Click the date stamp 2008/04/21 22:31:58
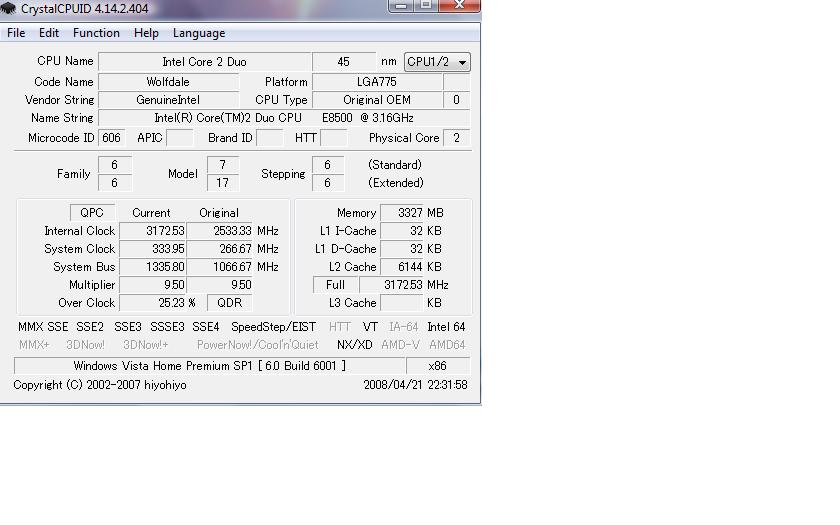This screenshot has height=525, width=840. (x=415, y=385)
